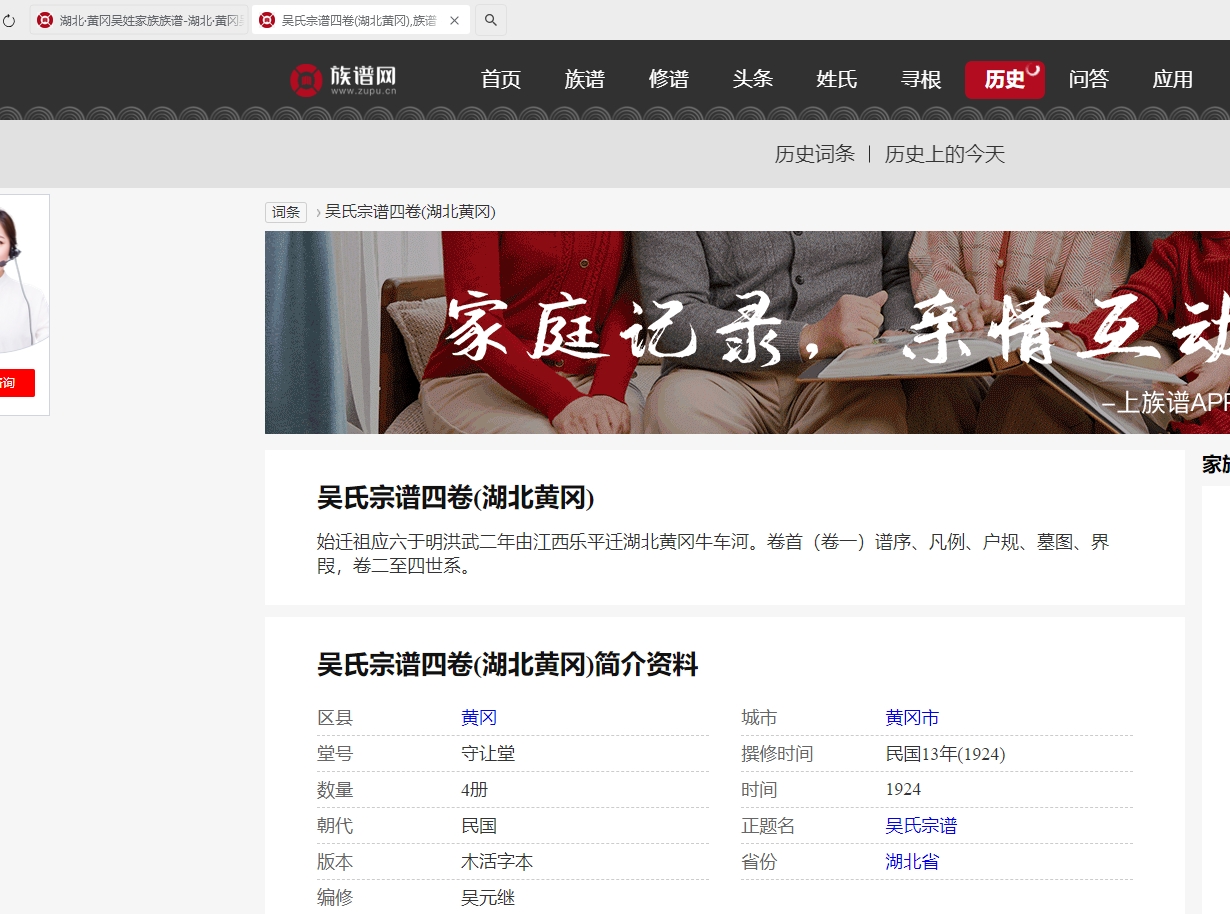The width and height of the screenshot is (1230, 914).
Task: Open the 姓氏 navigation item
Action: [837, 80]
